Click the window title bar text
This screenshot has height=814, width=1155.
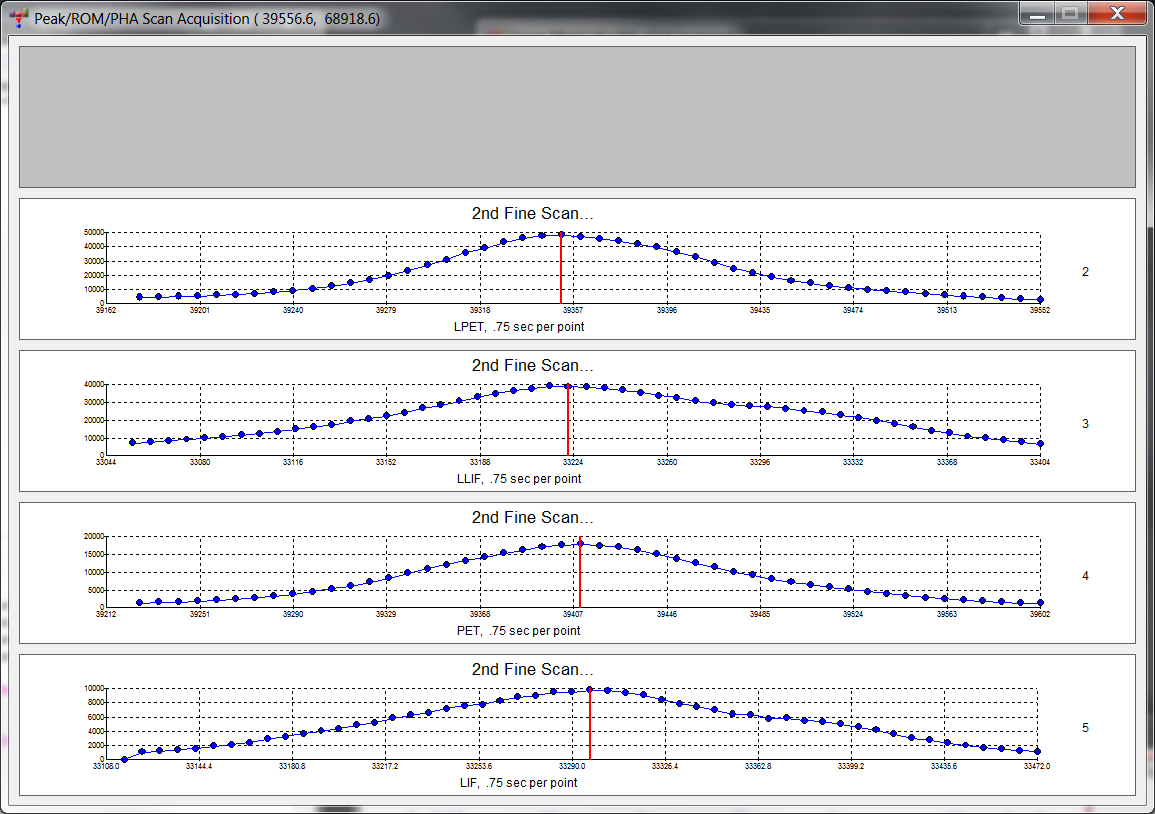click(x=207, y=18)
